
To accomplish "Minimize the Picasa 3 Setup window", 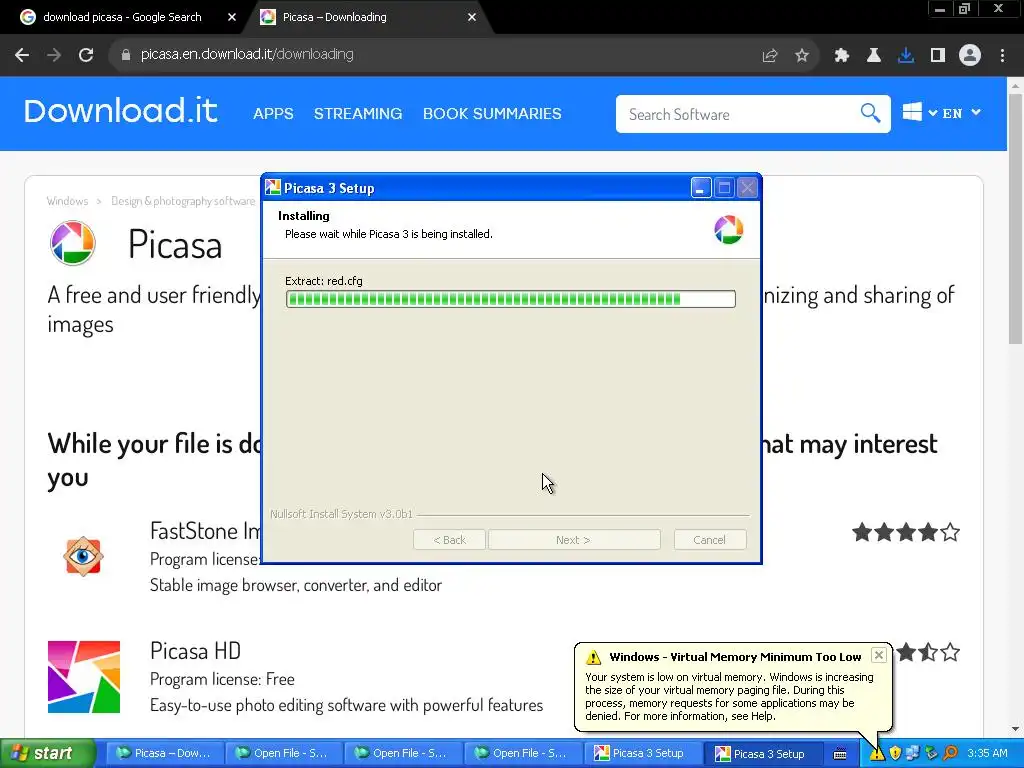I will 701,188.
